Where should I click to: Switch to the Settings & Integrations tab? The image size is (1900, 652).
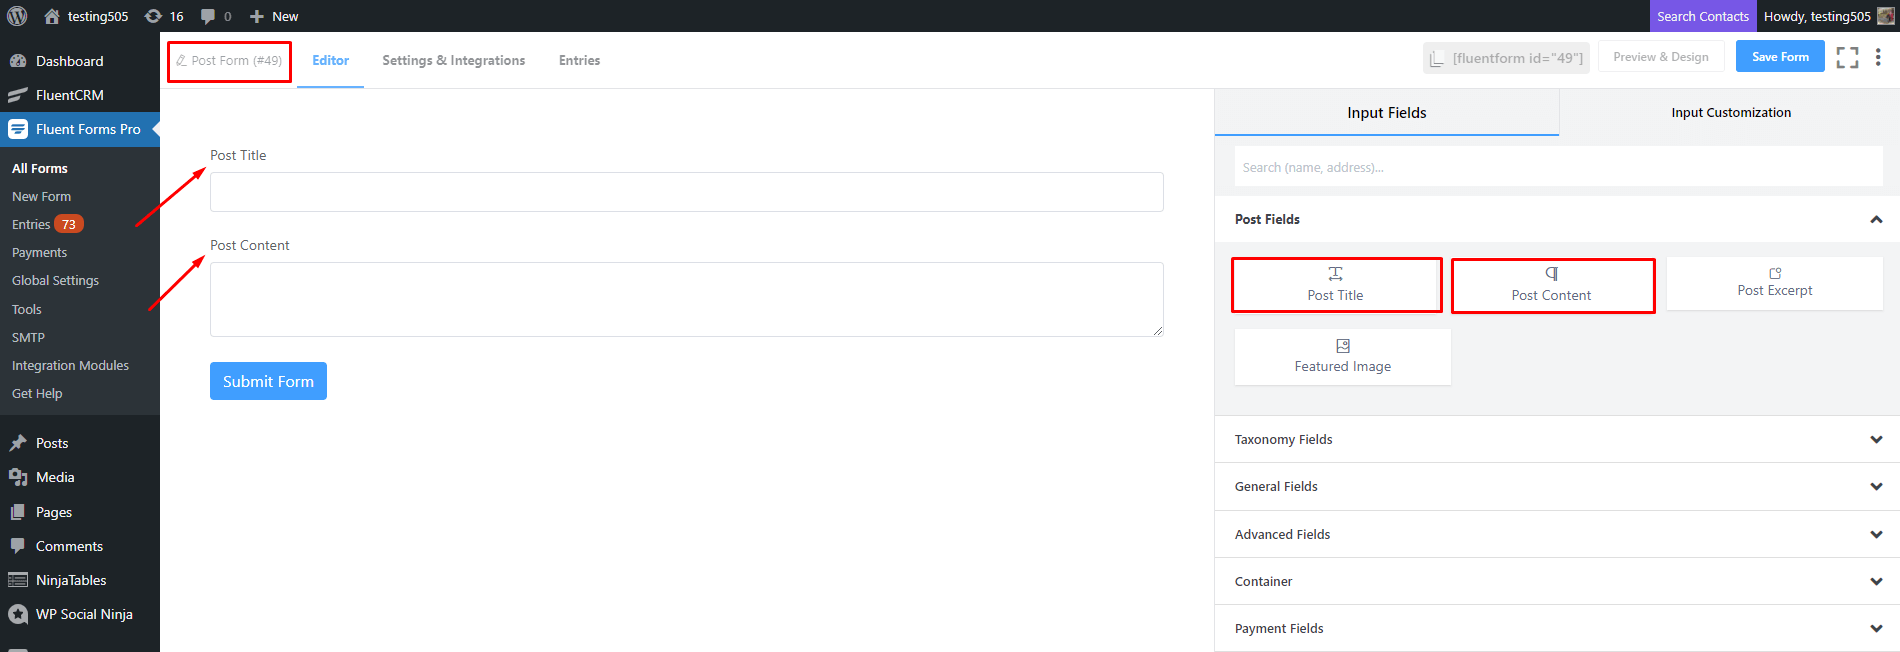pyautogui.click(x=453, y=61)
